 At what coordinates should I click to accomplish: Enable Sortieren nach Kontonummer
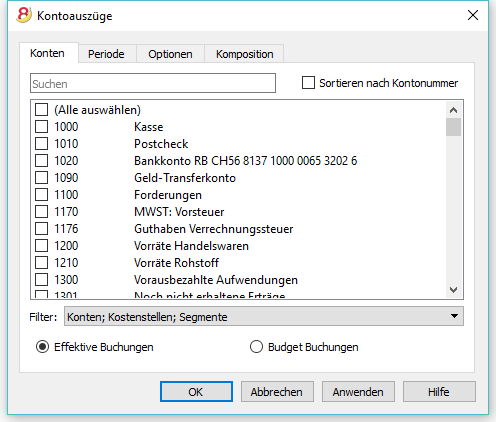tap(308, 83)
